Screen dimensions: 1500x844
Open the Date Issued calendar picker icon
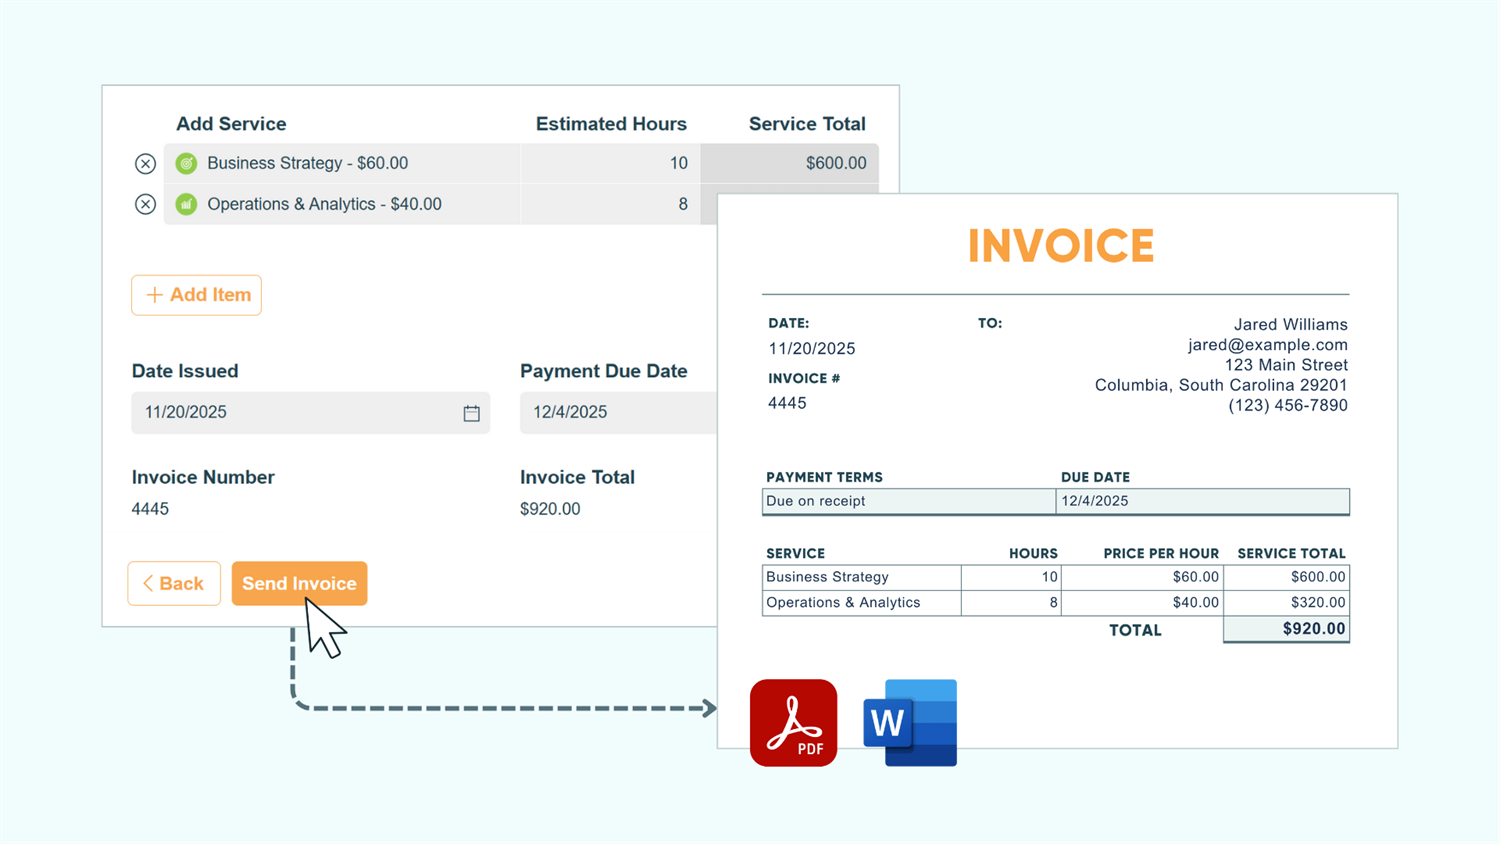[471, 412]
